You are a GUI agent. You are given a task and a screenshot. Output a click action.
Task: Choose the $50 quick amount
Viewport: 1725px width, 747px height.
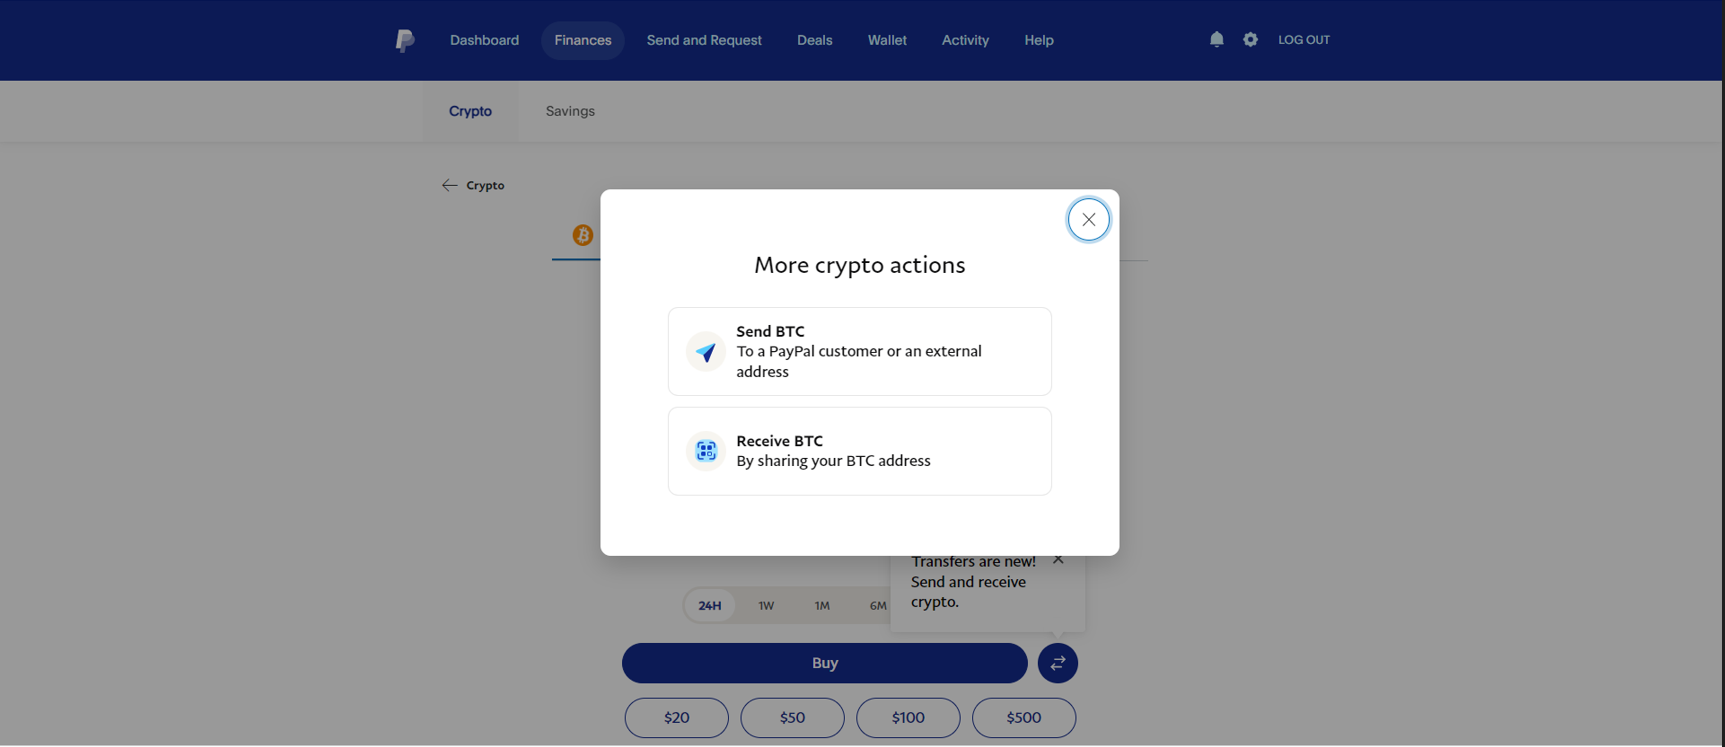[x=793, y=718]
